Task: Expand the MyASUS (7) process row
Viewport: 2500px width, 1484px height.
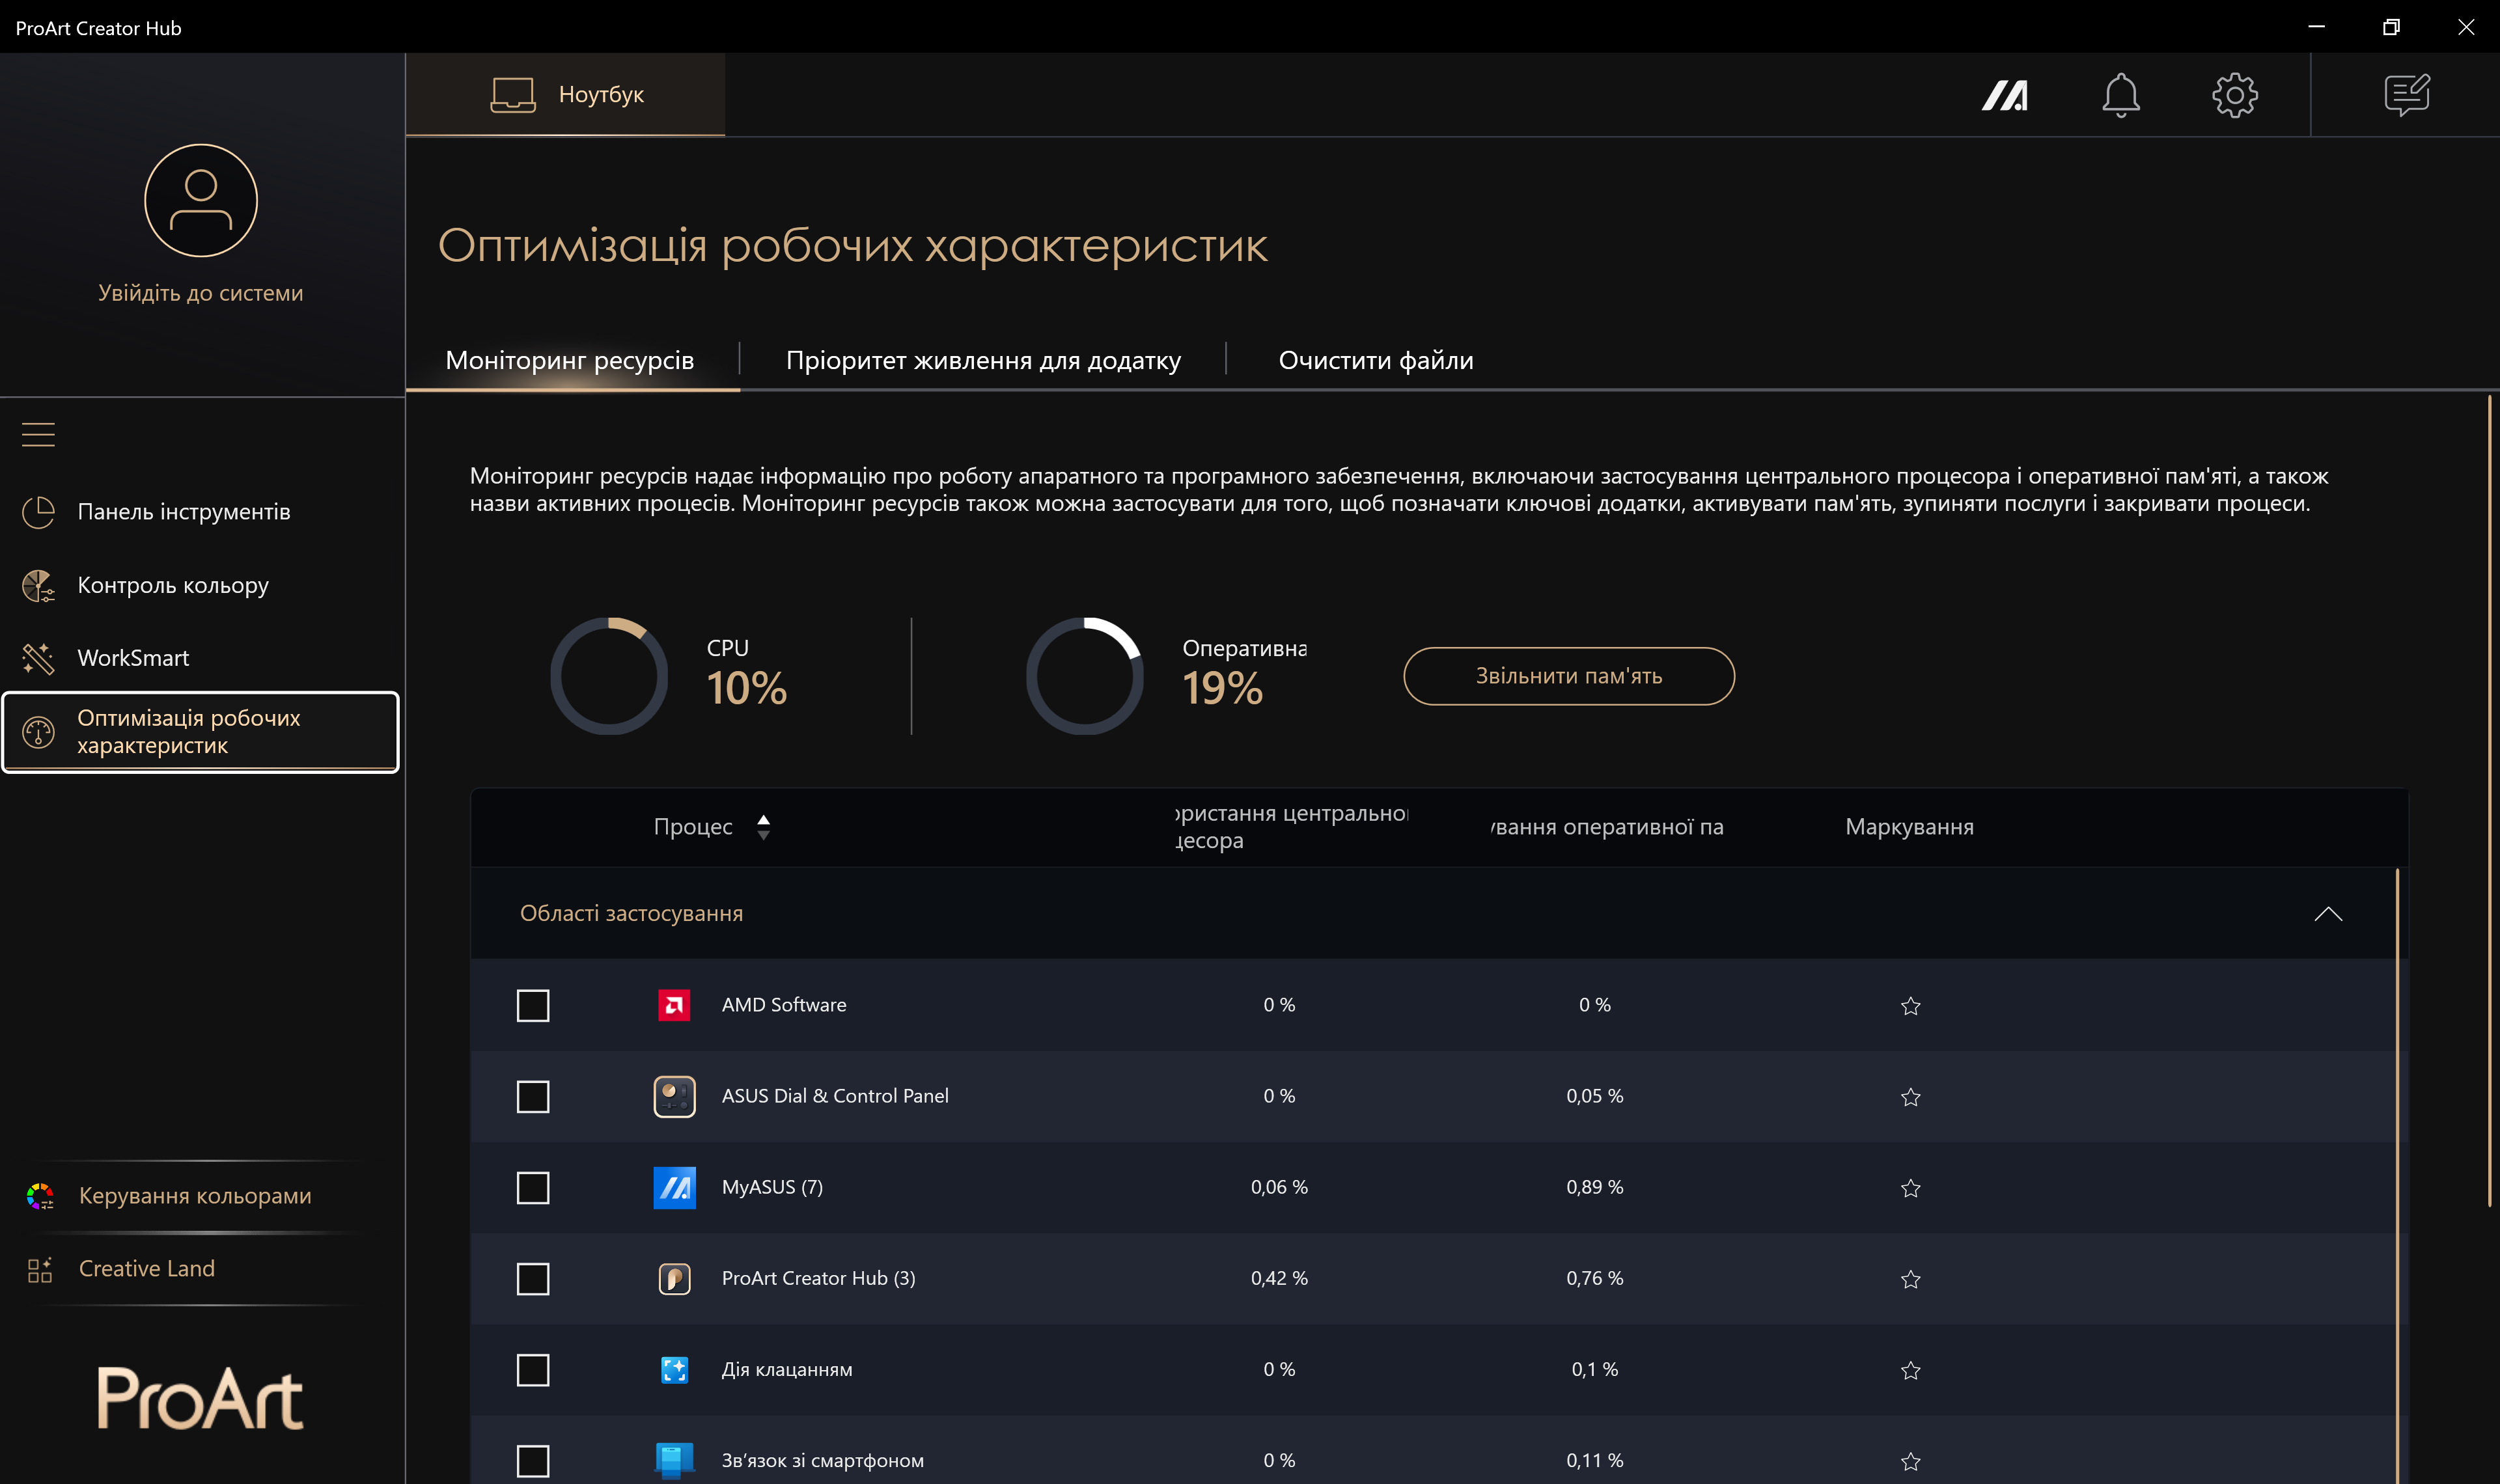Action: coord(772,1187)
